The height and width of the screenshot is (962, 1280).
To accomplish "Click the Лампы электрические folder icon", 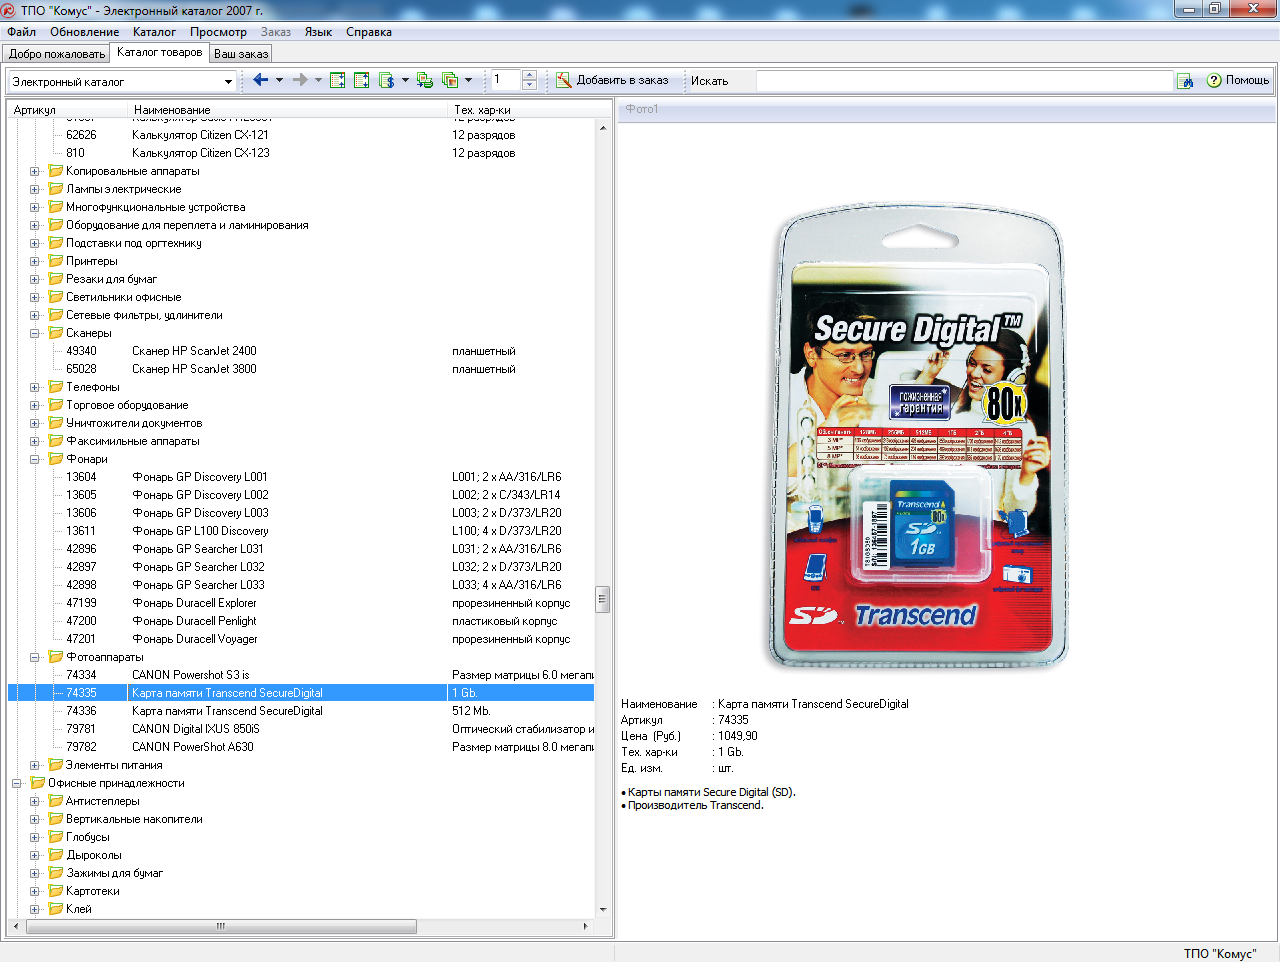I will [x=56, y=189].
